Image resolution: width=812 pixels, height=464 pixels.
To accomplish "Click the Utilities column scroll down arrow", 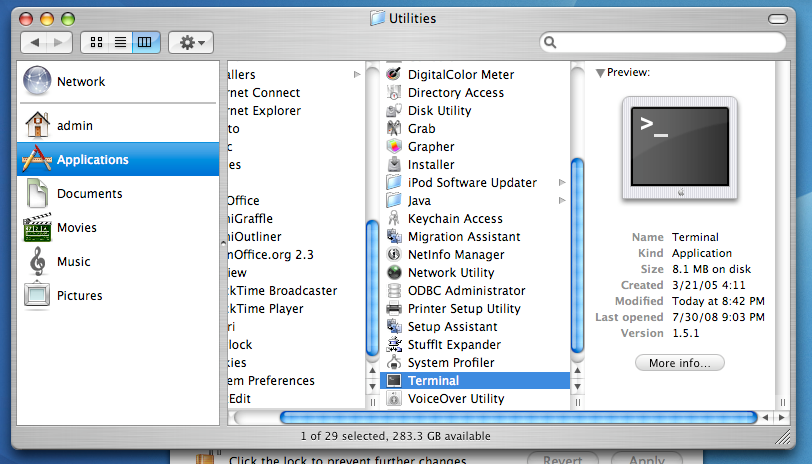I will [x=577, y=387].
